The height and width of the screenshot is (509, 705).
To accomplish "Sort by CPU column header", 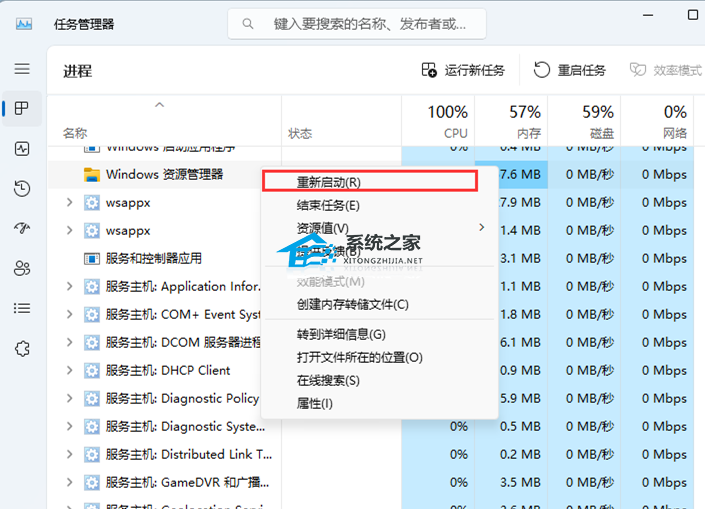I will pos(437,121).
